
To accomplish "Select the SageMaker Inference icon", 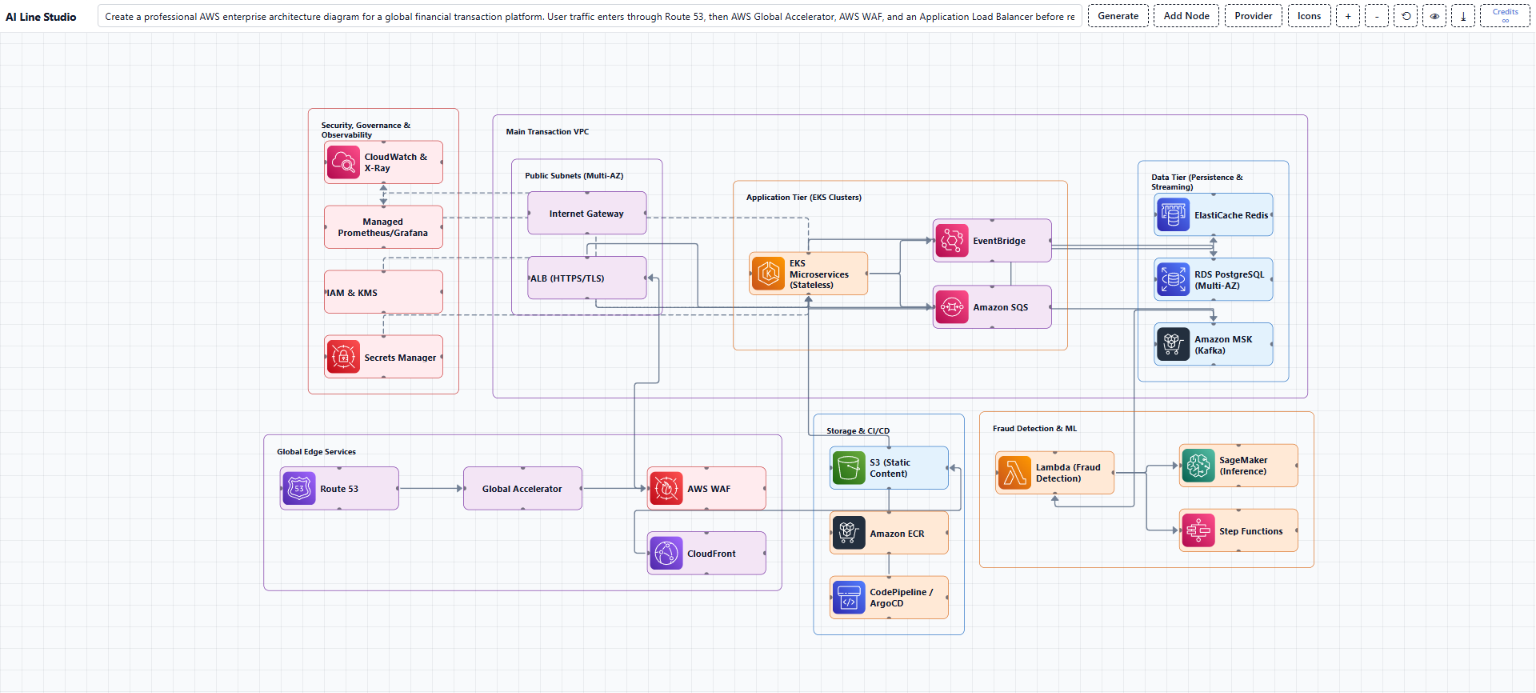I will (x=1199, y=465).
